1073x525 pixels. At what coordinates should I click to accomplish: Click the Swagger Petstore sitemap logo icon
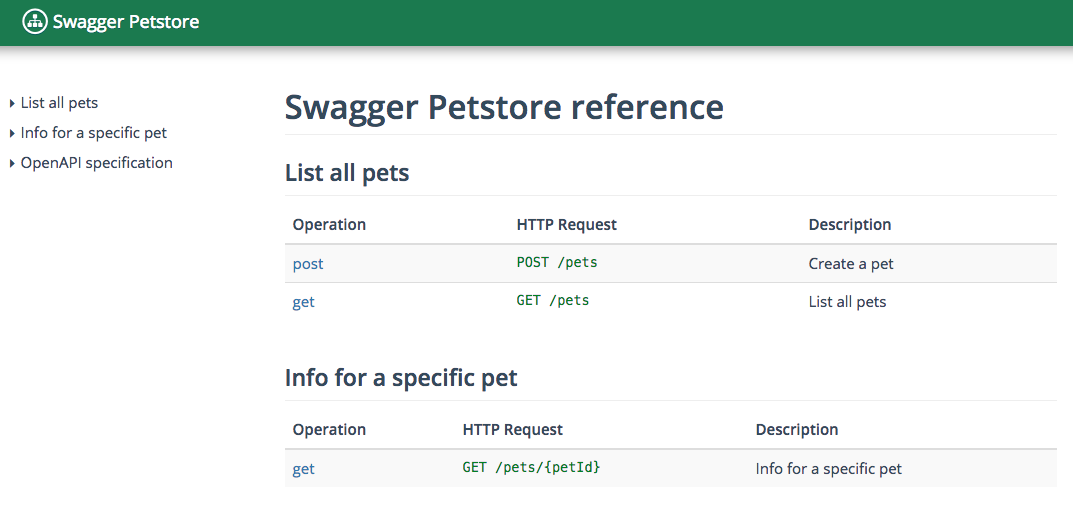[36, 22]
